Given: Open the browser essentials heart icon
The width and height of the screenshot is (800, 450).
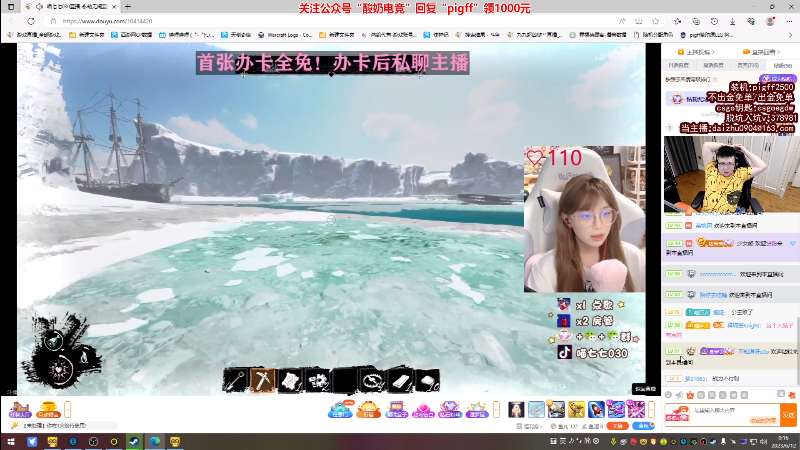Looking at the screenshot, I should pyautogui.click(x=751, y=21).
